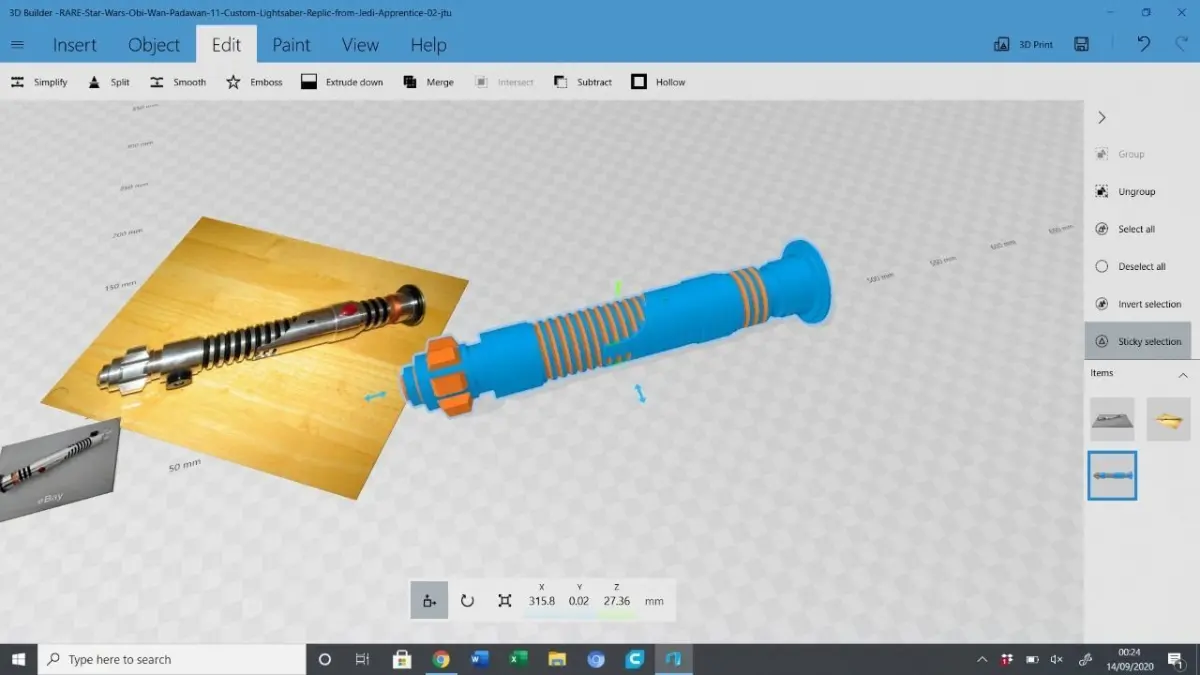Image resolution: width=1200 pixels, height=675 pixels.
Task: Select the grey lightsaber photo item thumbnail
Action: coord(1112,419)
